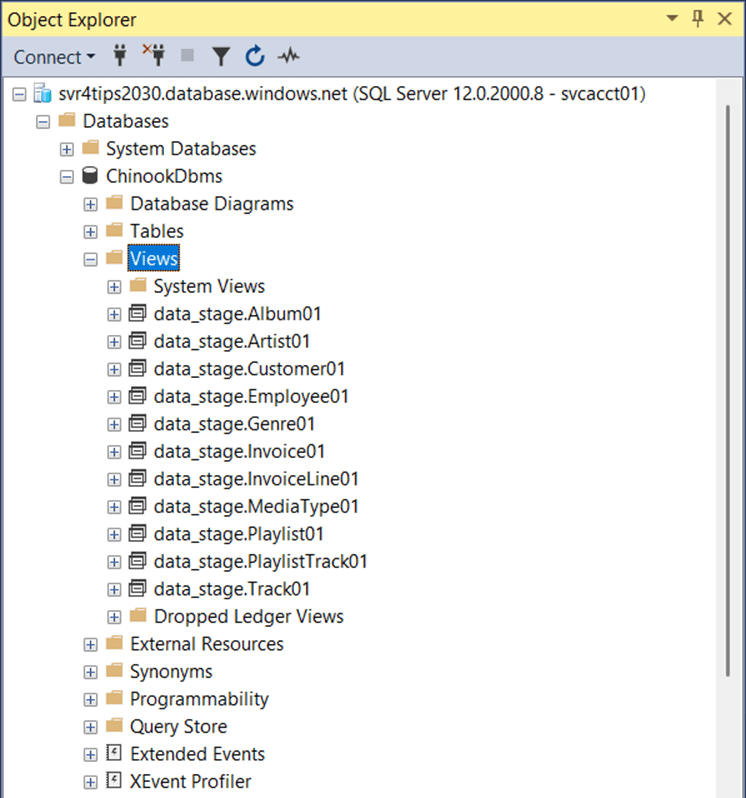Open the Object Explorer window position dropdown
The image size is (746, 798).
672,19
